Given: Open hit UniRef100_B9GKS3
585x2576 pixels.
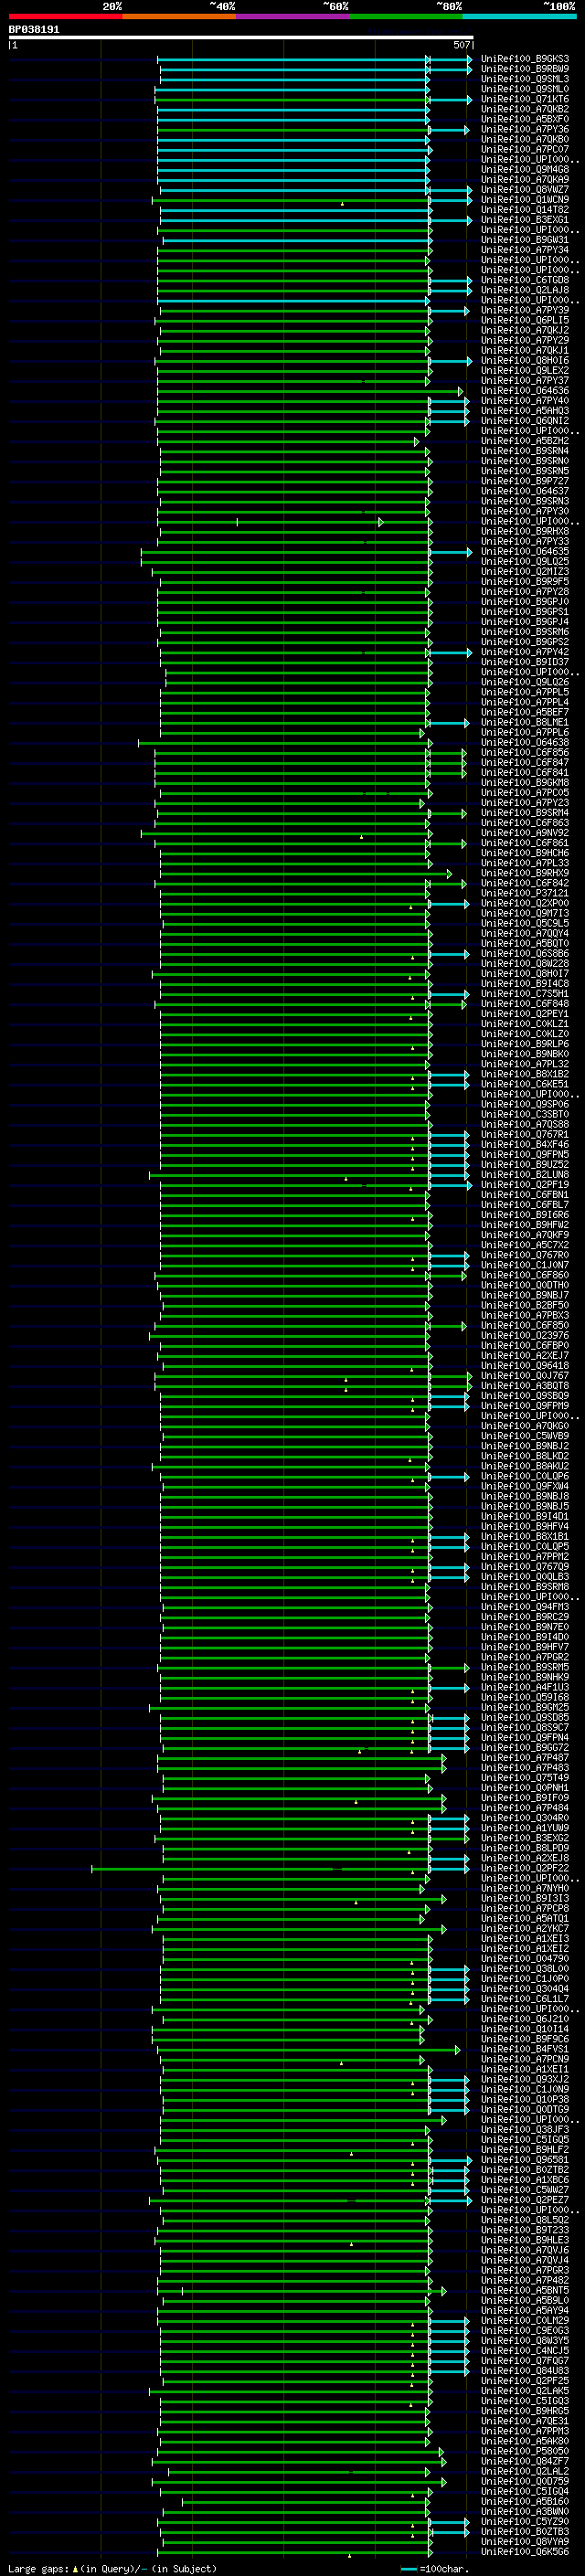Looking at the screenshot, I should coord(525,59).
